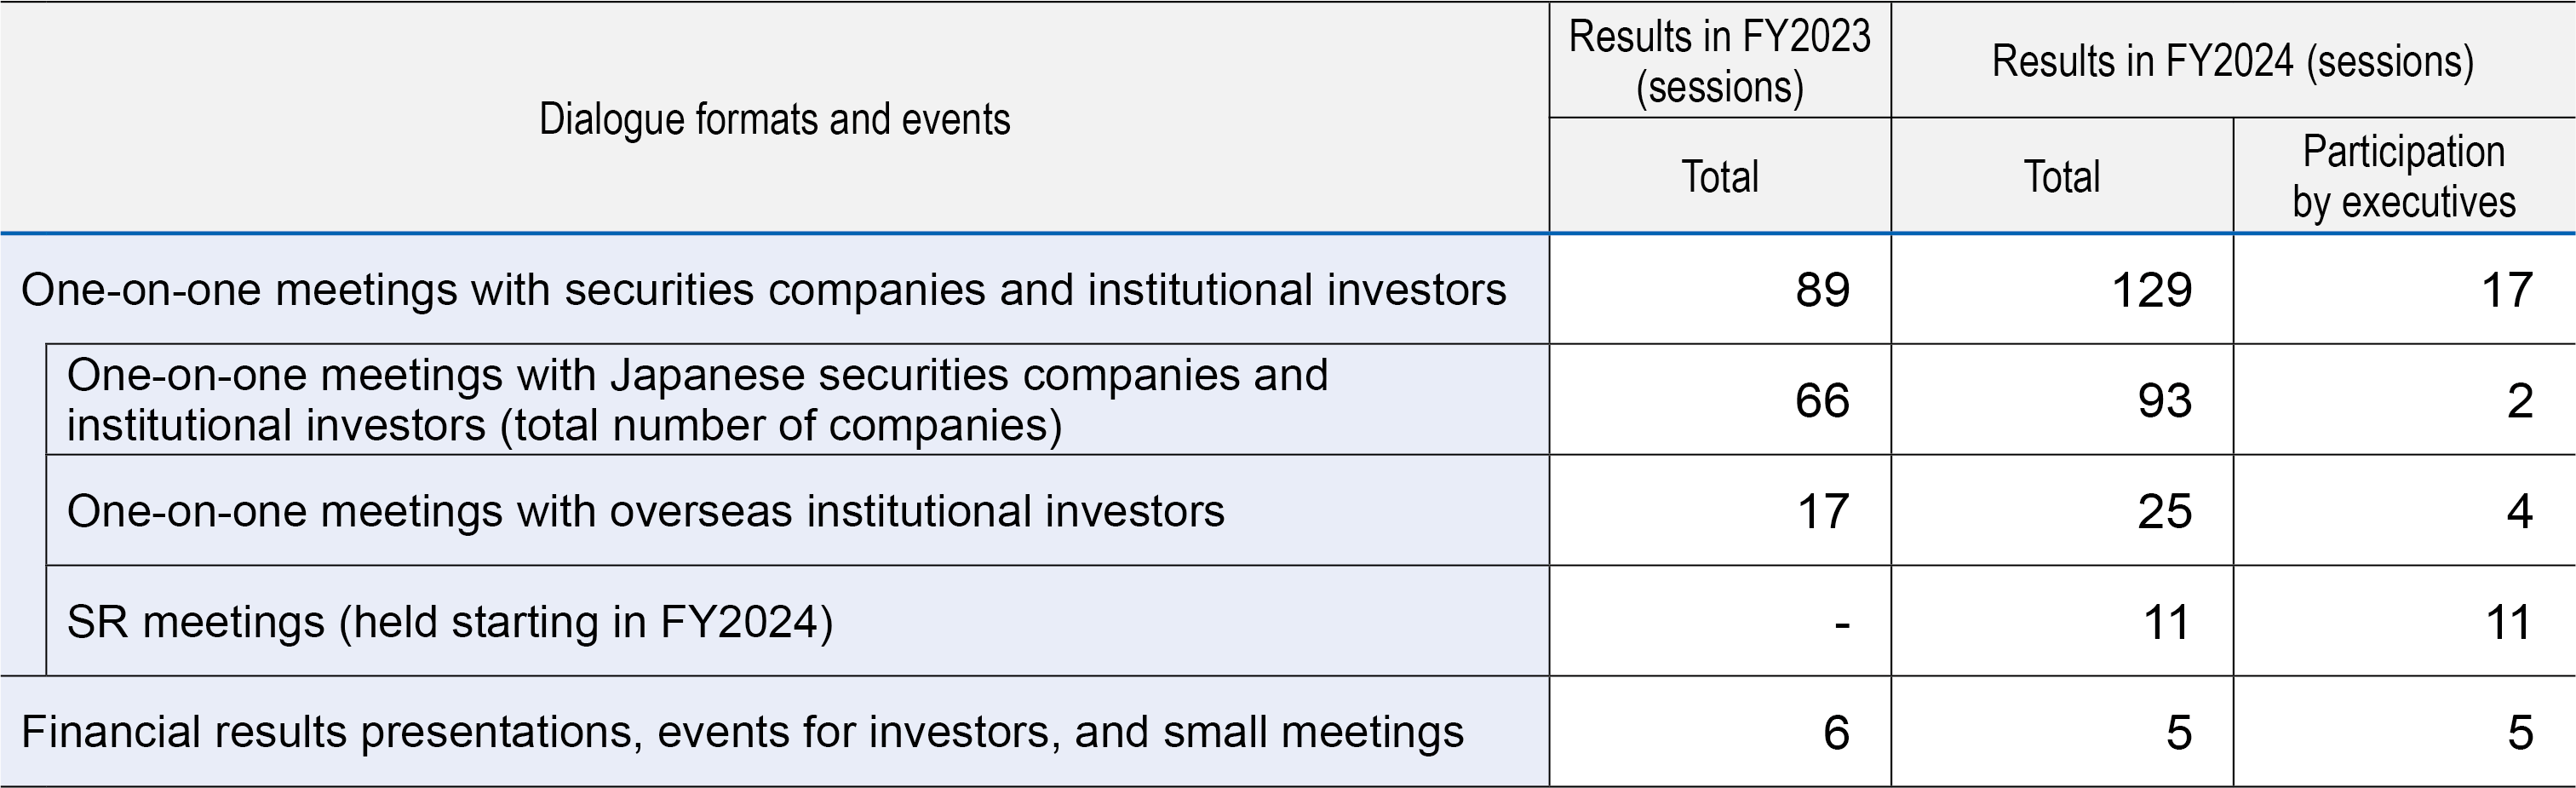Click the "Total" subheader under FY2023
Viewport: 2576px width, 788px height.
pos(1719,177)
